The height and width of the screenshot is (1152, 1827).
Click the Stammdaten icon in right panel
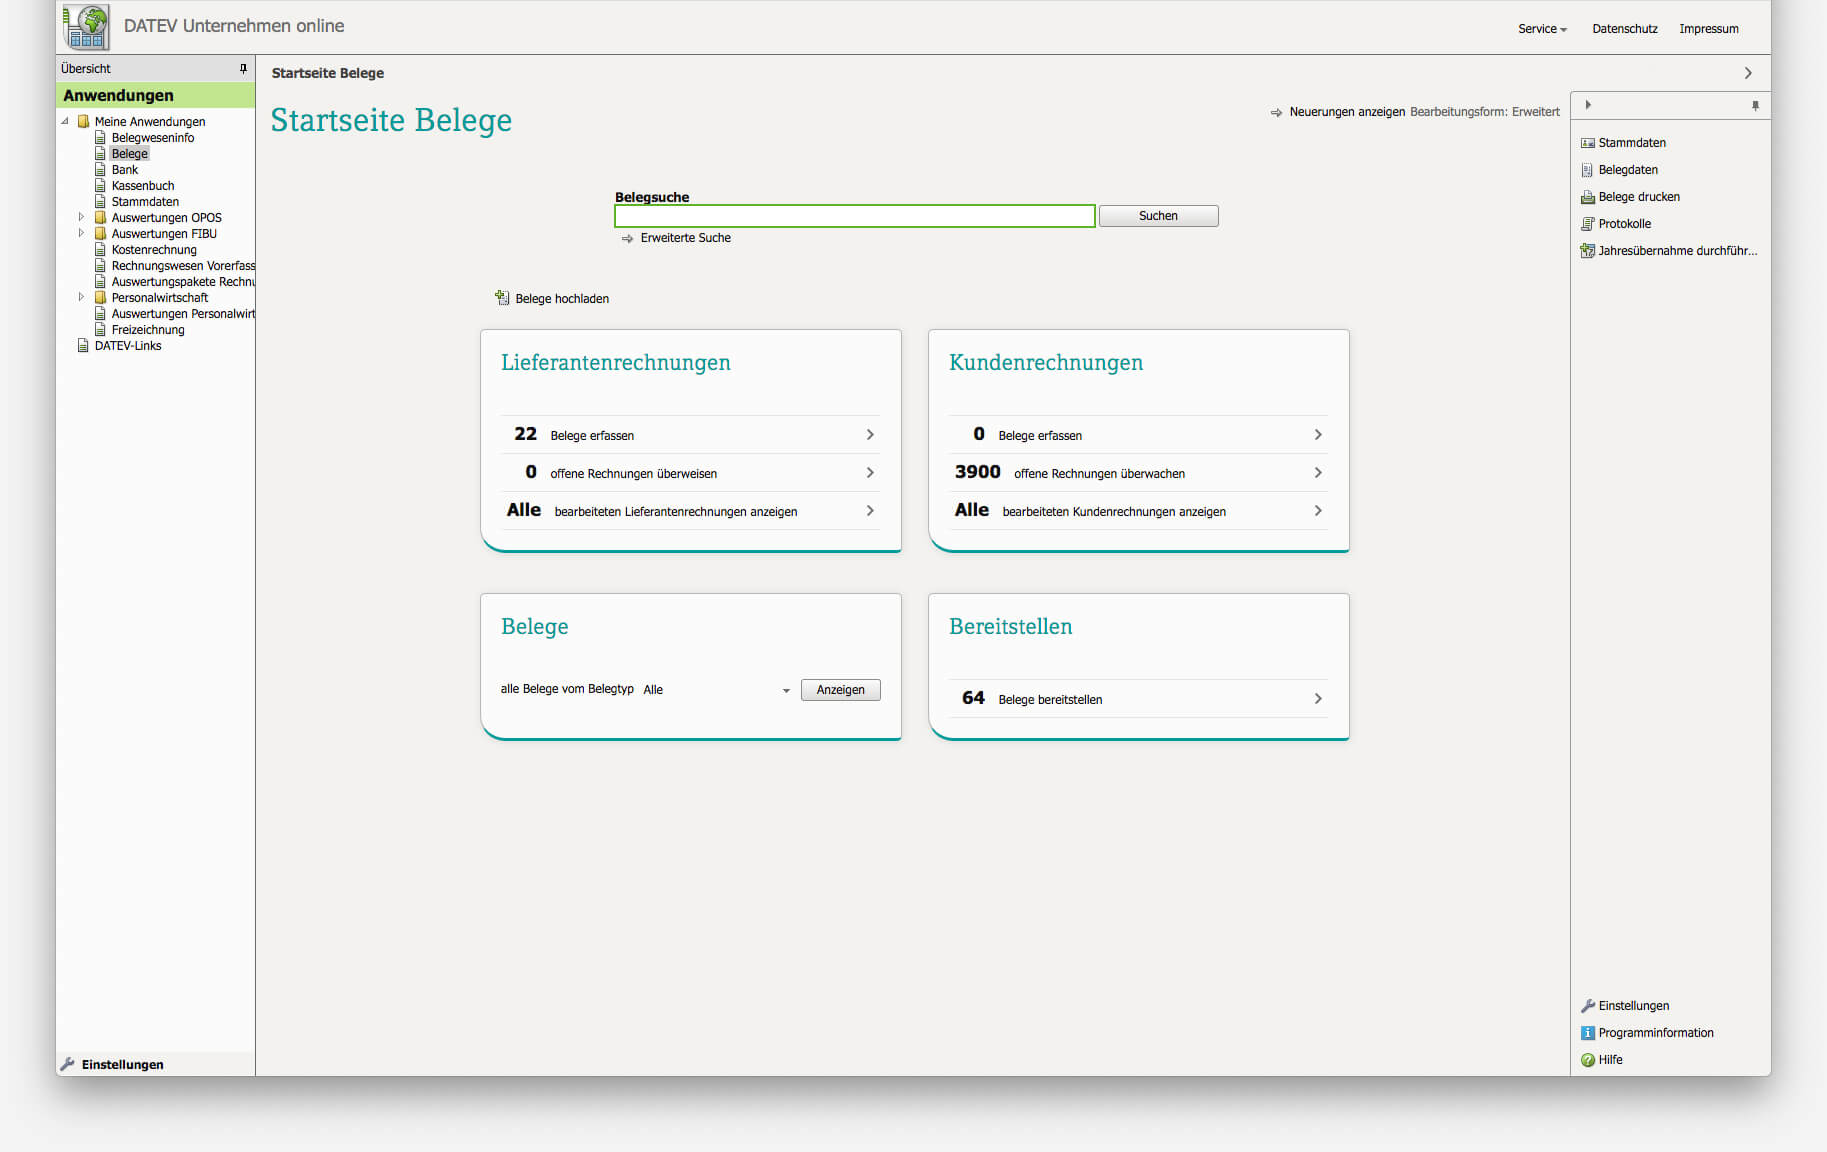tap(1587, 143)
